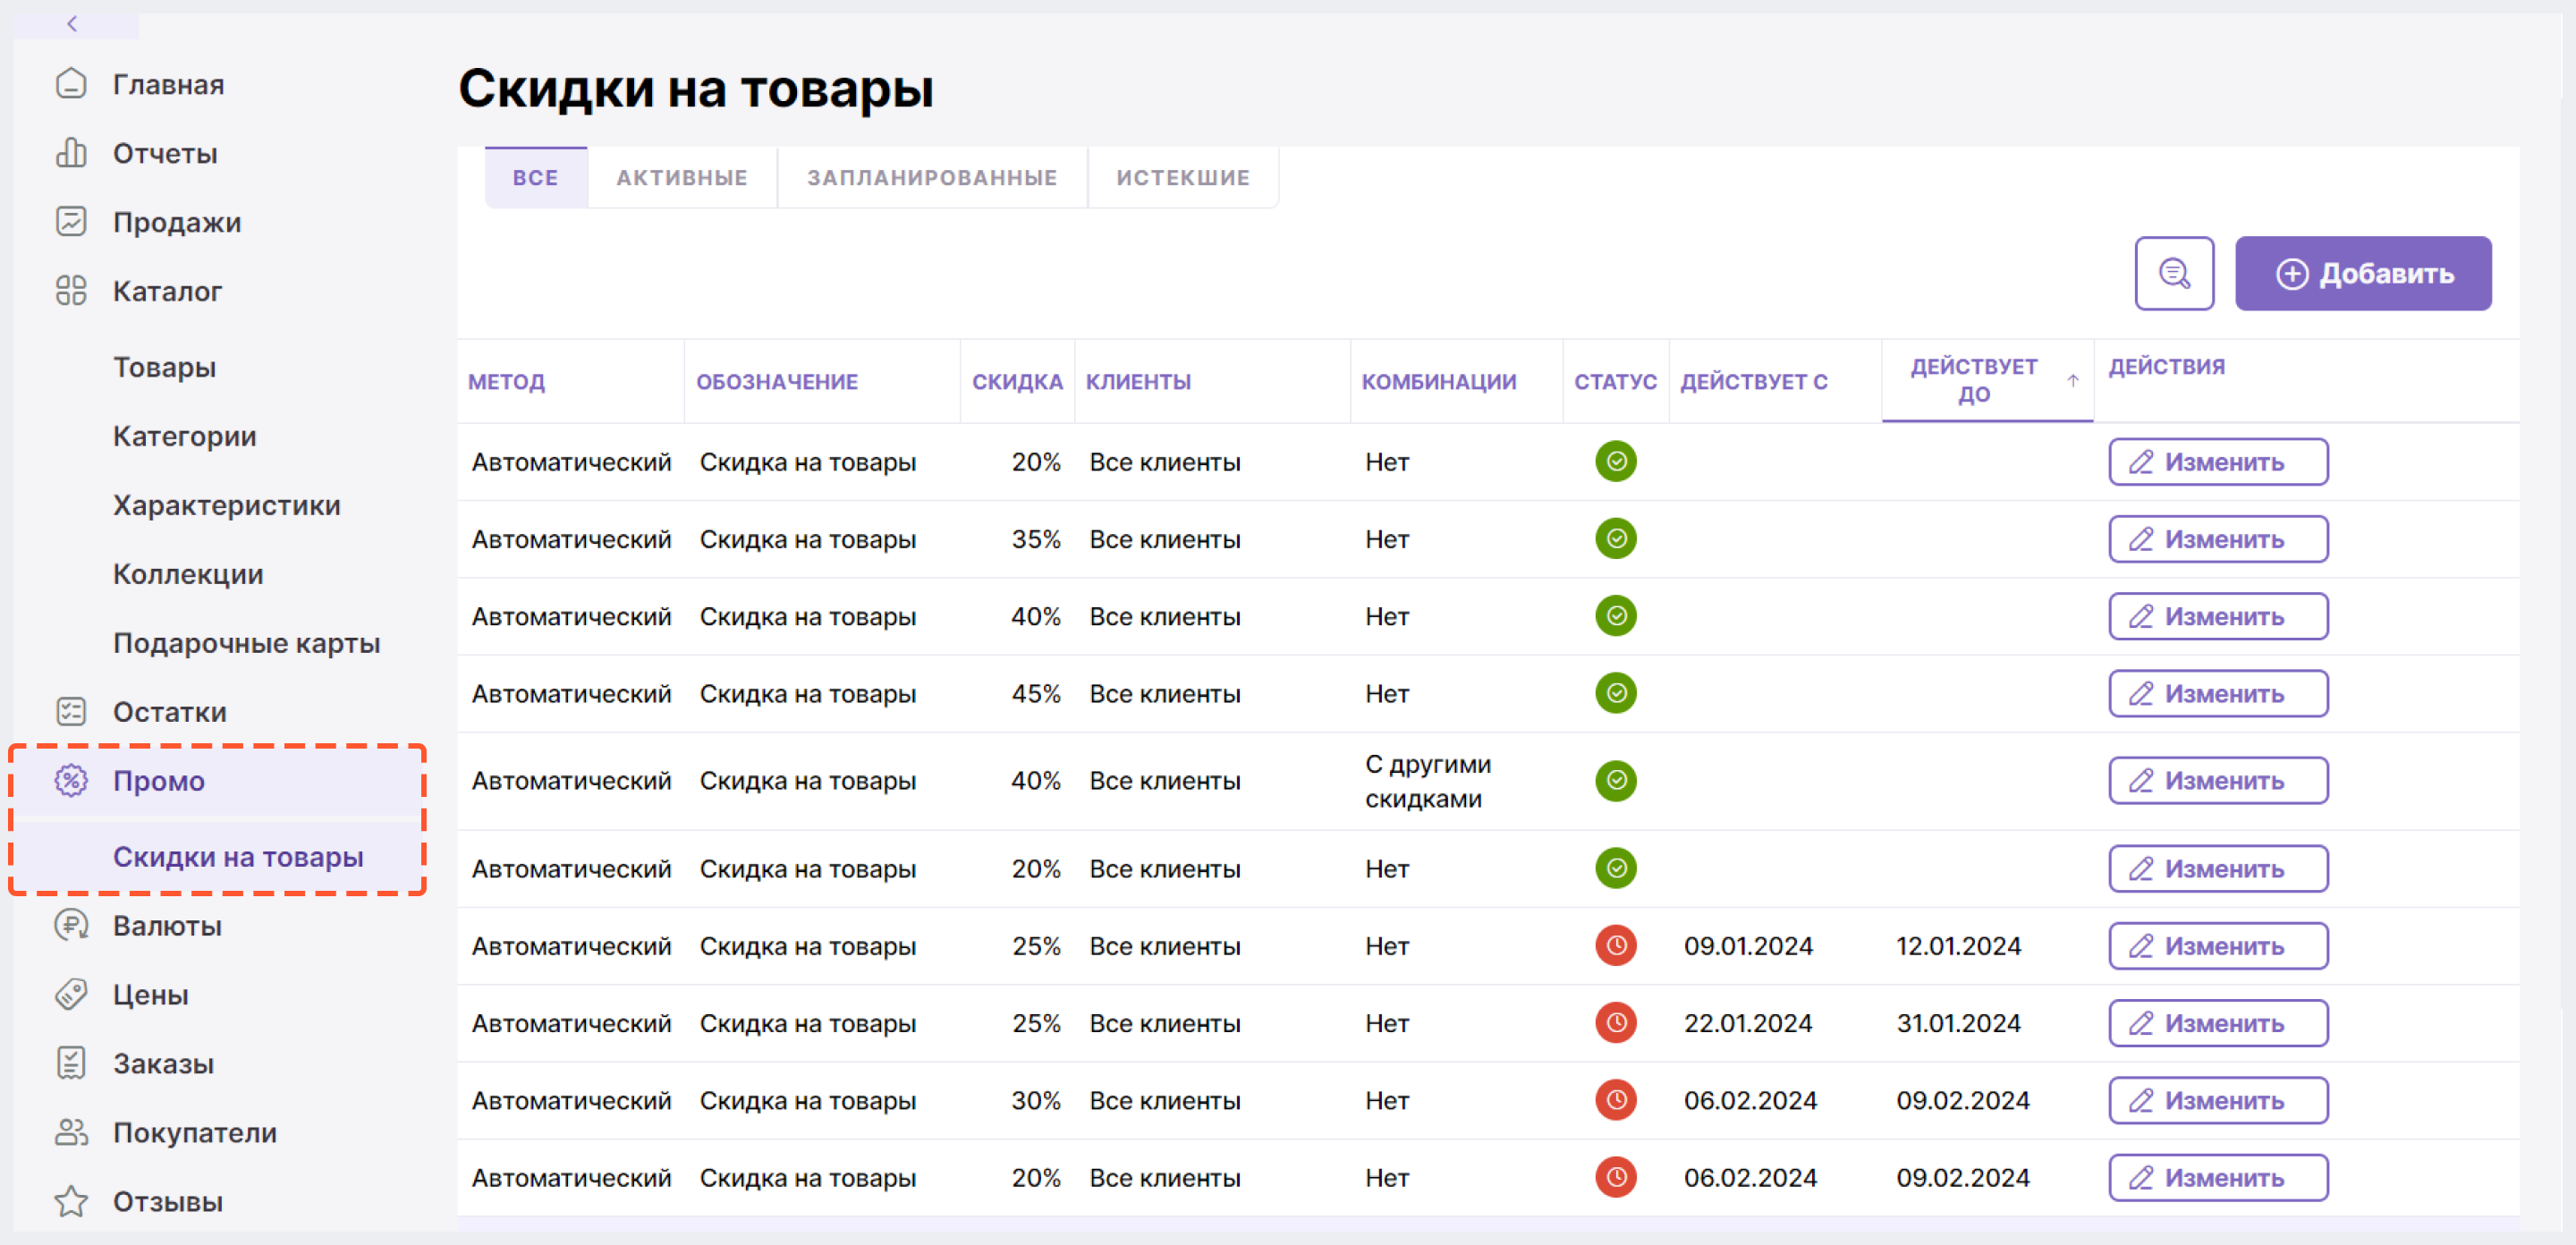Click the Продажи sales icon
This screenshot has width=2576, height=1245.
point(71,222)
